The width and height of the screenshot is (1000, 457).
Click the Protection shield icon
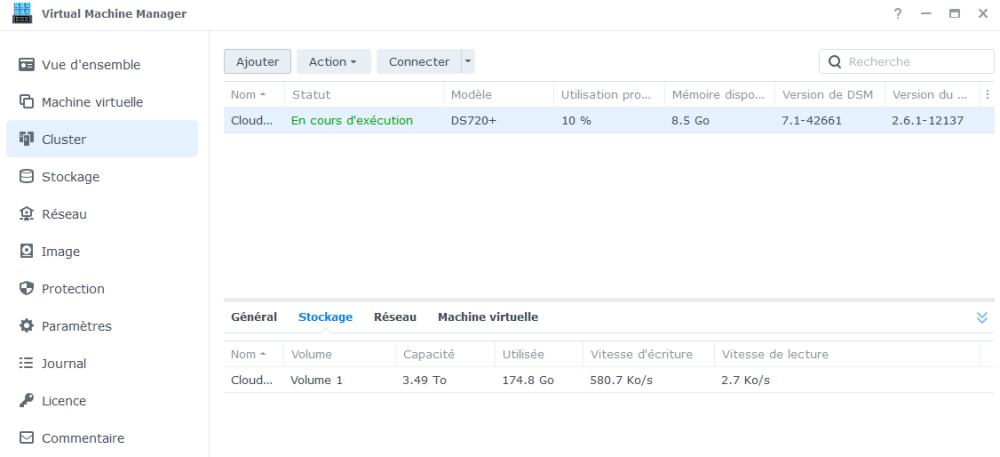coord(26,289)
